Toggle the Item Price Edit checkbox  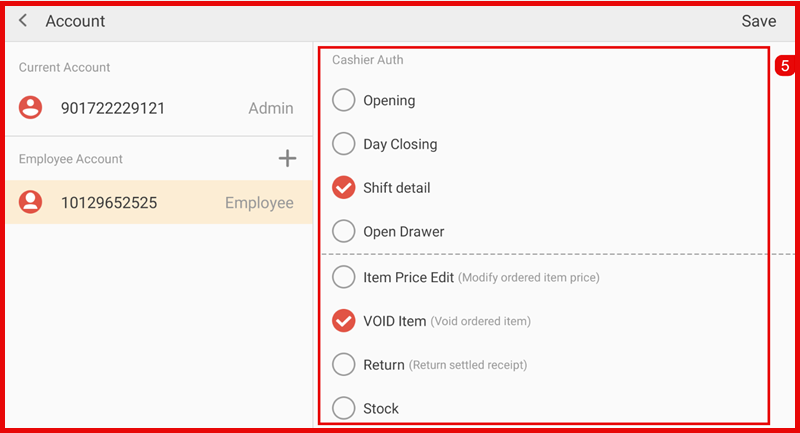click(344, 277)
